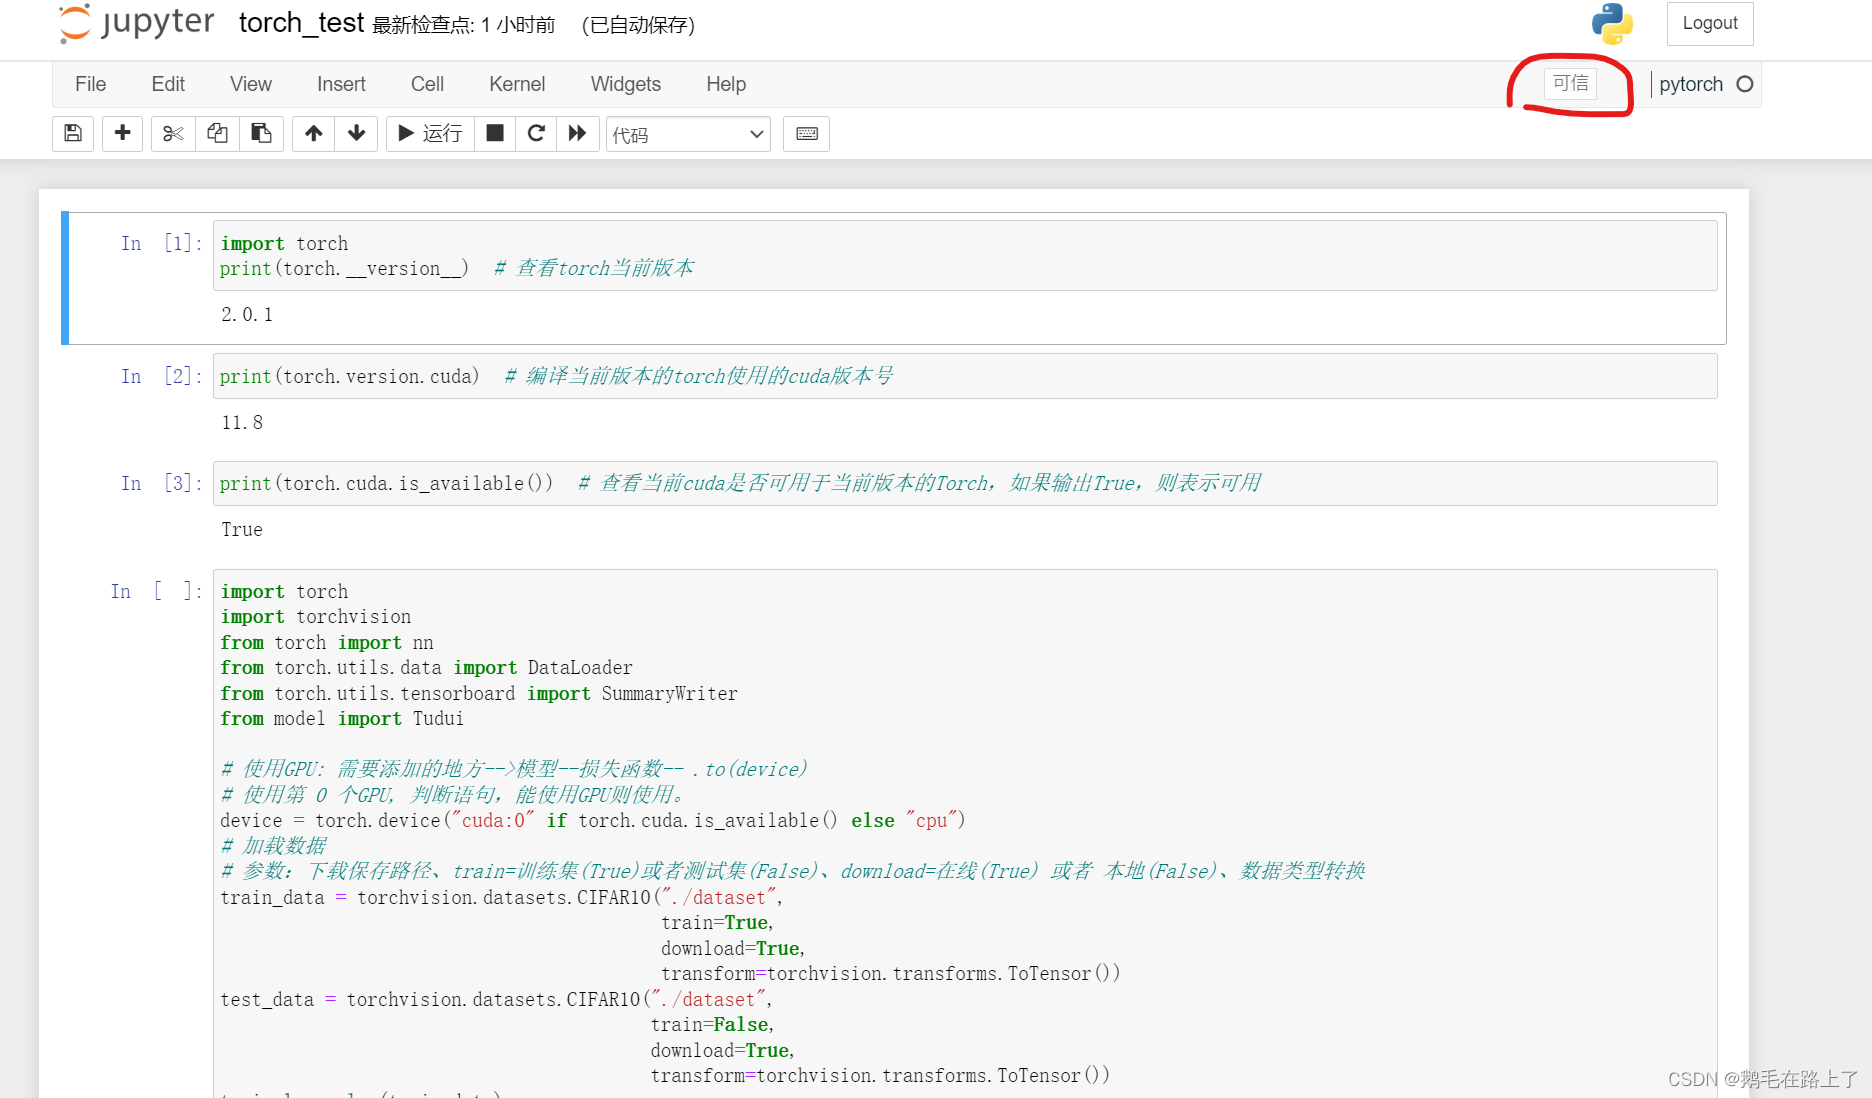Image resolution: width=1872 pixels, height=1098 pixels.
Task: Cut selected cells with scissors icon
Action: point(173,134)
